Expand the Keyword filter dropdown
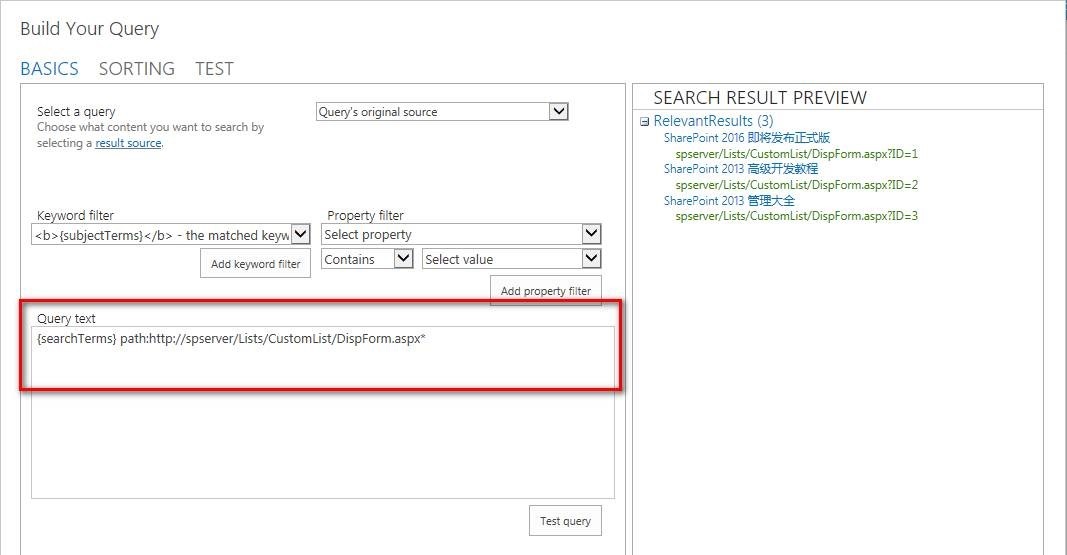The width and height of the screenshot is (1067, 555). click(x=171, y=235)
